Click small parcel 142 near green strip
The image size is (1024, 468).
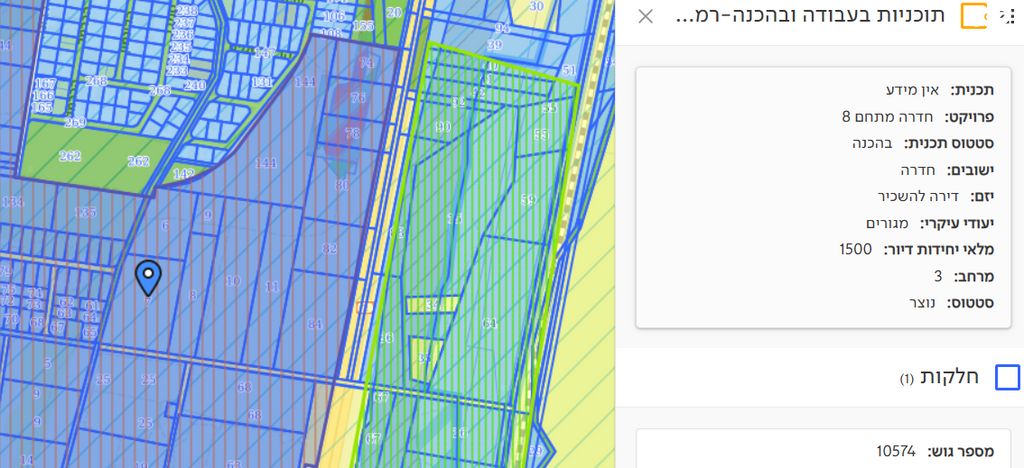coord(183,174)
